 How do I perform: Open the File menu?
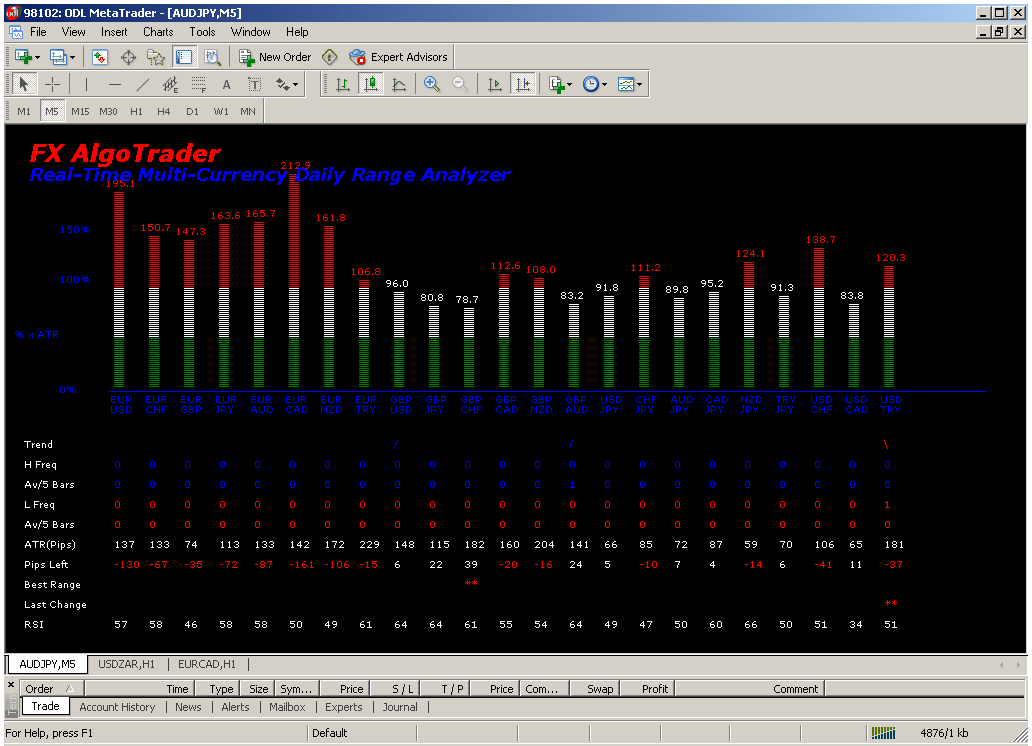38,32
